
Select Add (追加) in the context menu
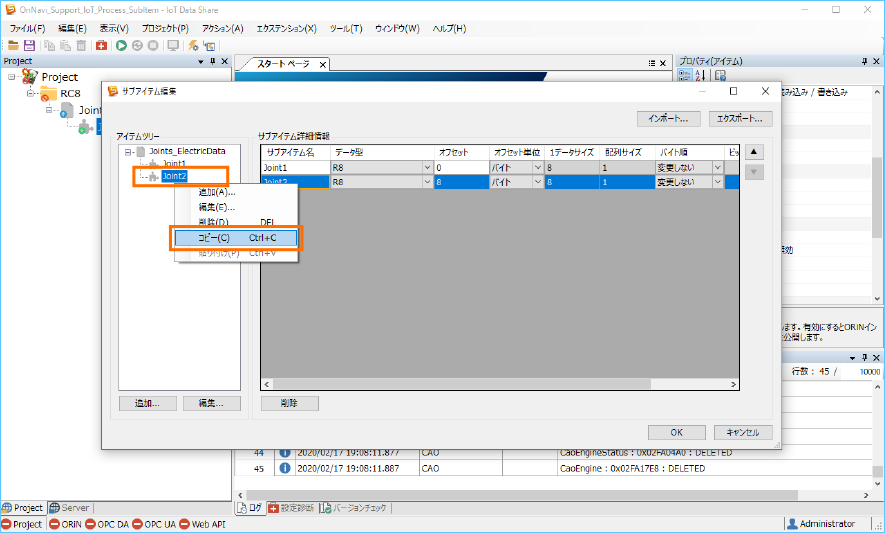216,192
